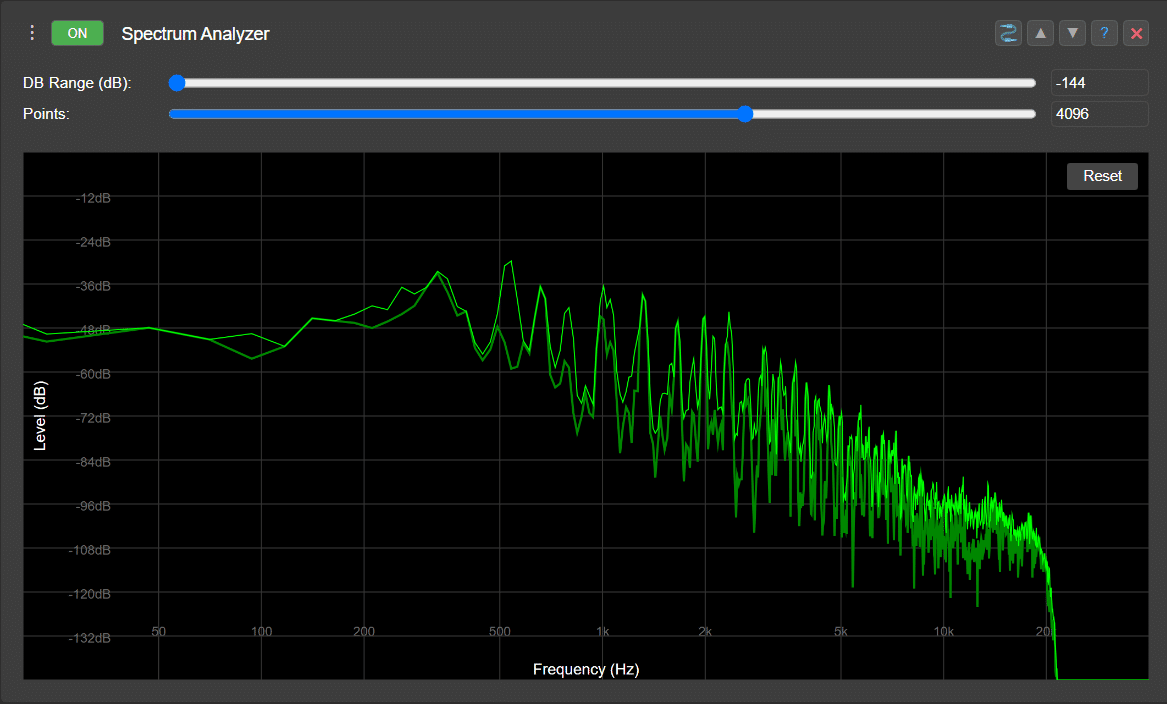This screenshot has width=1167, height=704.
Task: Click the DB Range slider handle
Action: point(177,83)
